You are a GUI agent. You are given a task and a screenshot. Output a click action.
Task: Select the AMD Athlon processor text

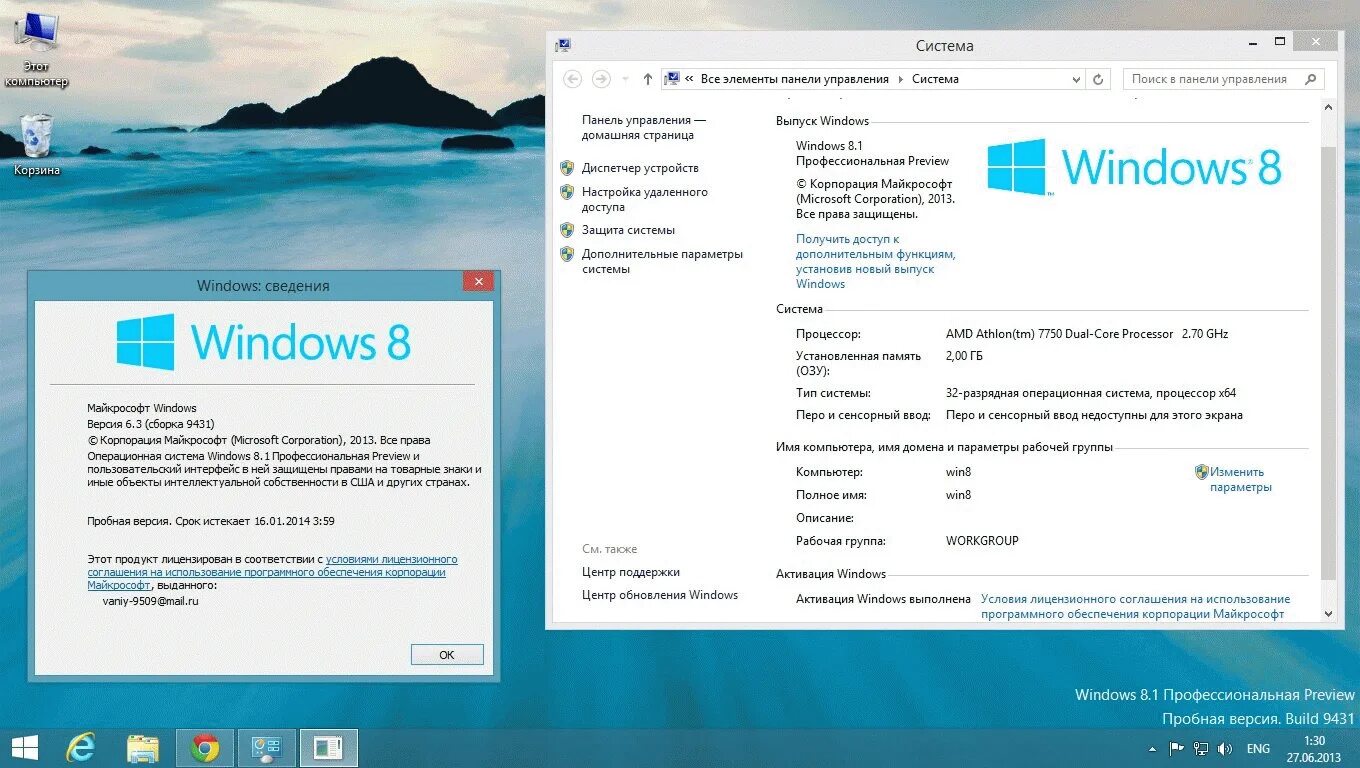coord(1087,334)
